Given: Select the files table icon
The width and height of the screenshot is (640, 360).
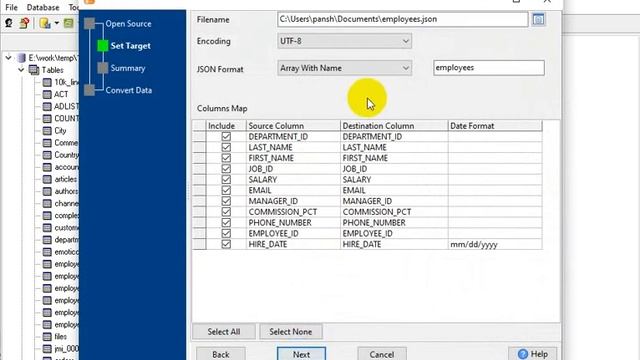Looking at the screenshot, I should [x=47, y=337].
